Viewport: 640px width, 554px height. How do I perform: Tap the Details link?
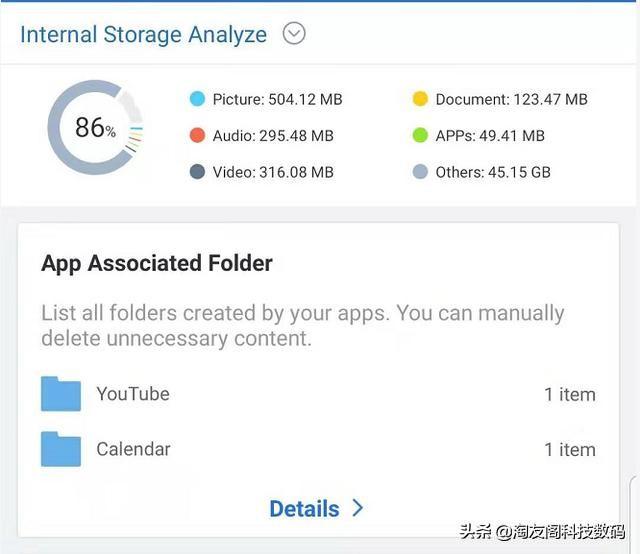(304, 509)
